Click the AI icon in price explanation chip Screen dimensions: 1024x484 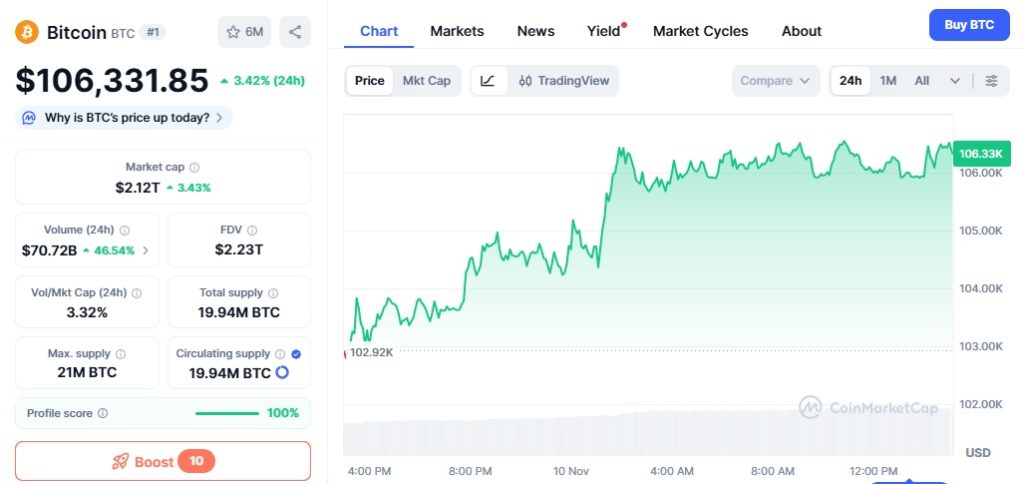click(x=29, y=118)
